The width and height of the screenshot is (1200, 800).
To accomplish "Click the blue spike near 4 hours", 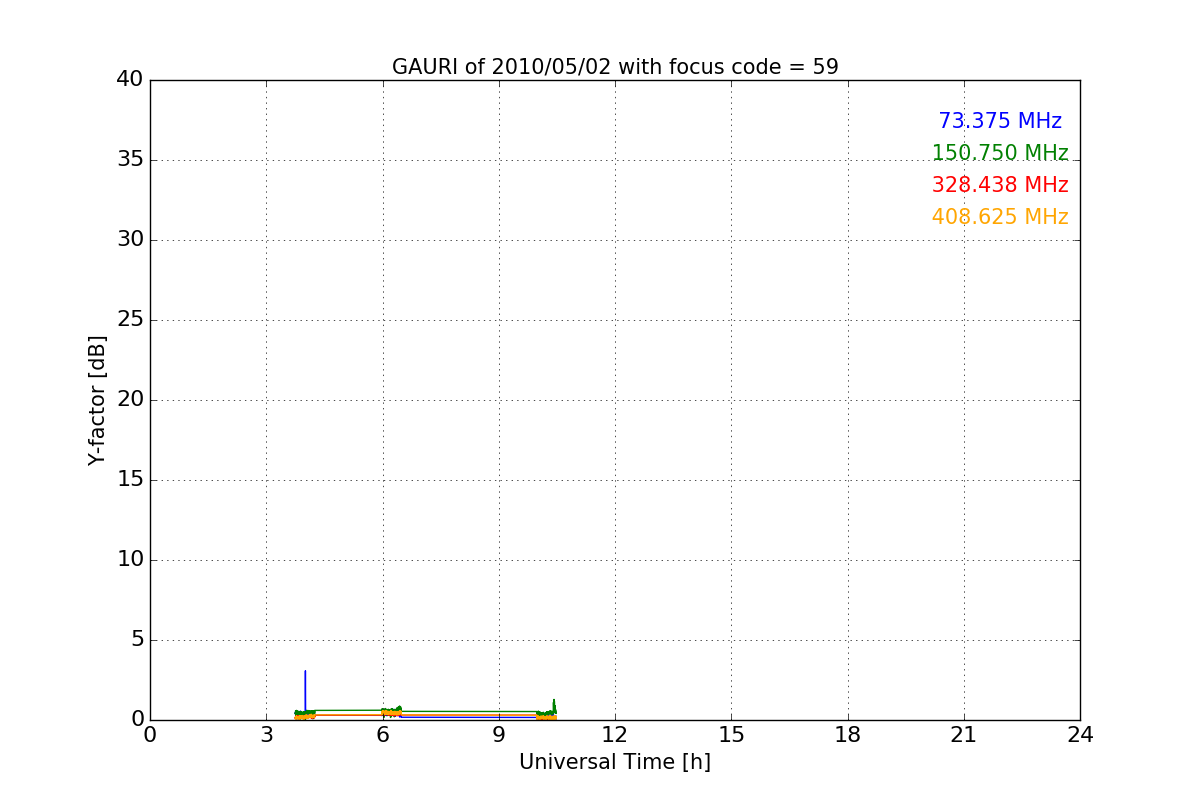I will (x=305, y=692).
